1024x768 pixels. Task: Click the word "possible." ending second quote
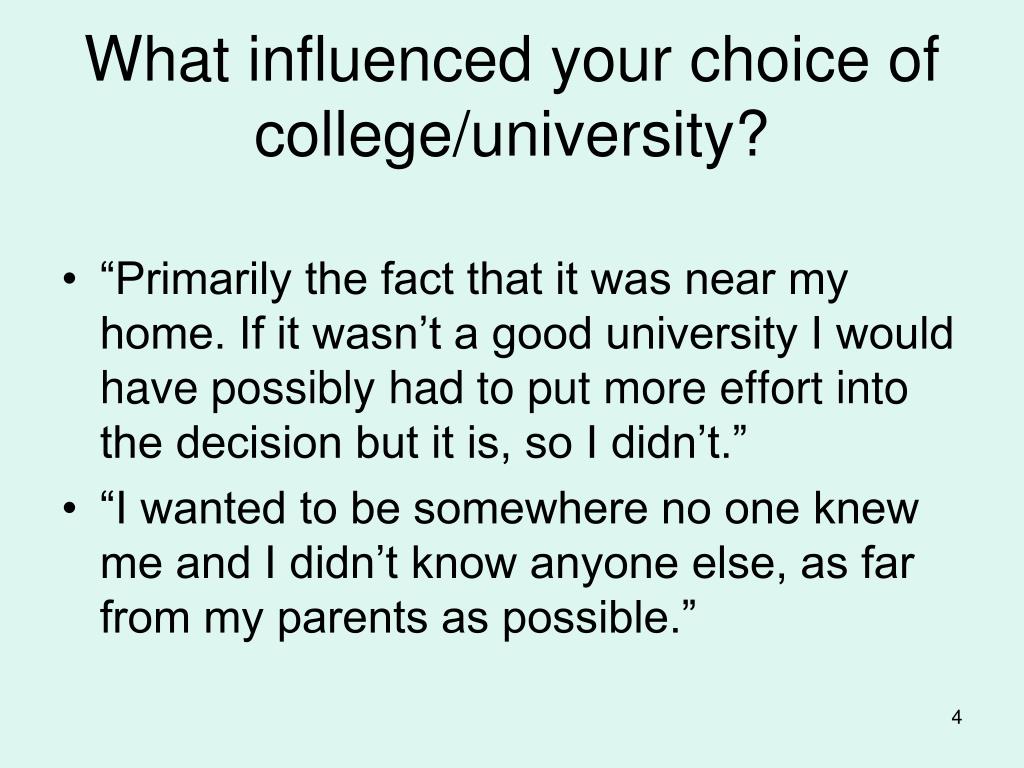[592, 618]
